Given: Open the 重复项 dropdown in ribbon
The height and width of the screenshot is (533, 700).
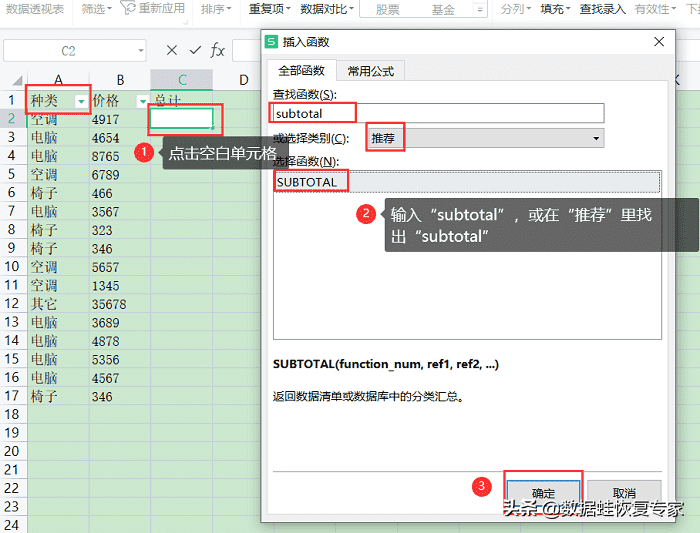Looking at the screenshot, I should pos(269,8).
